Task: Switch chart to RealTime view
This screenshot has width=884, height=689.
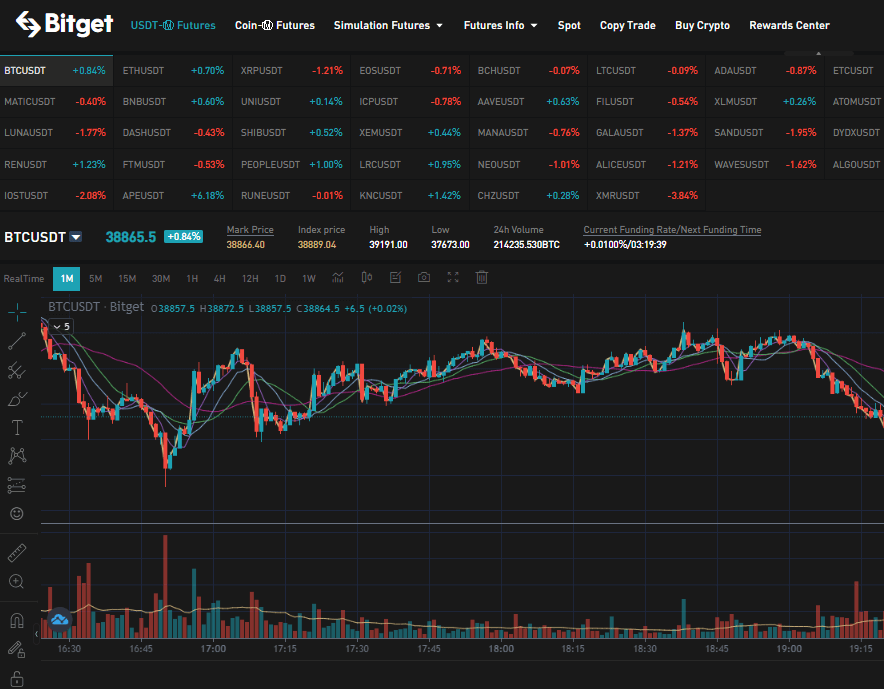Action: point(24,279)
